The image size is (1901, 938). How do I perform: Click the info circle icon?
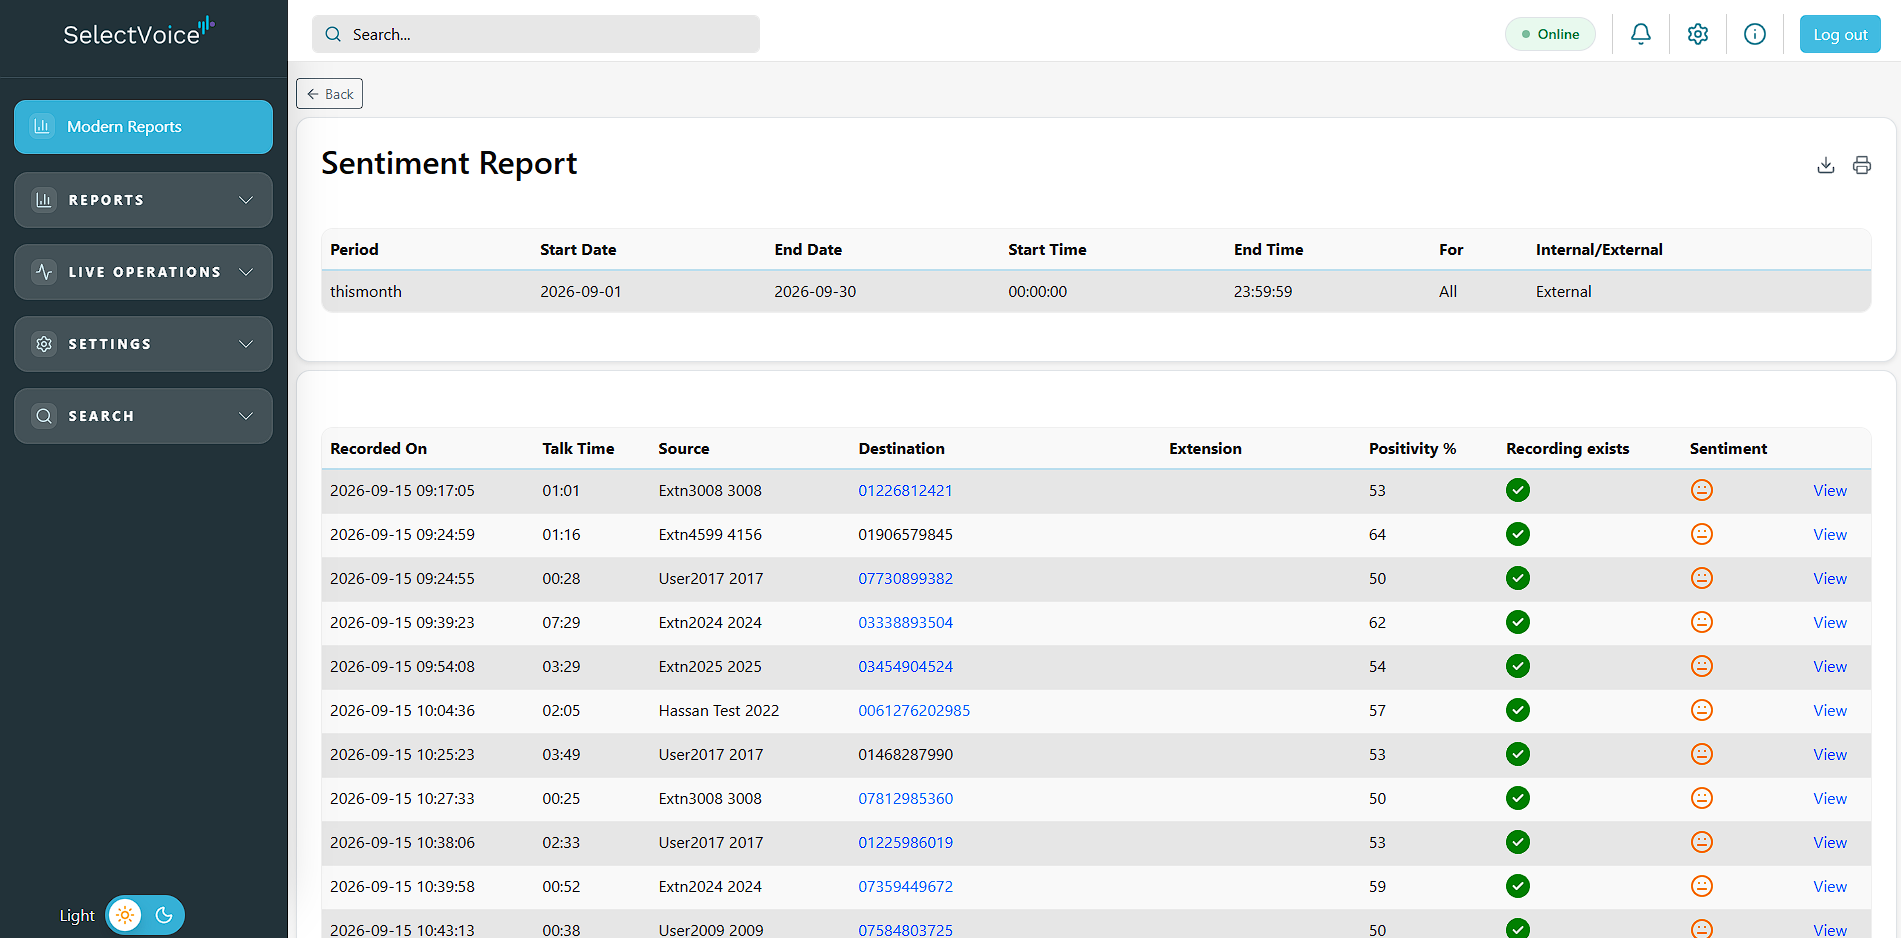coord(1755,34)
